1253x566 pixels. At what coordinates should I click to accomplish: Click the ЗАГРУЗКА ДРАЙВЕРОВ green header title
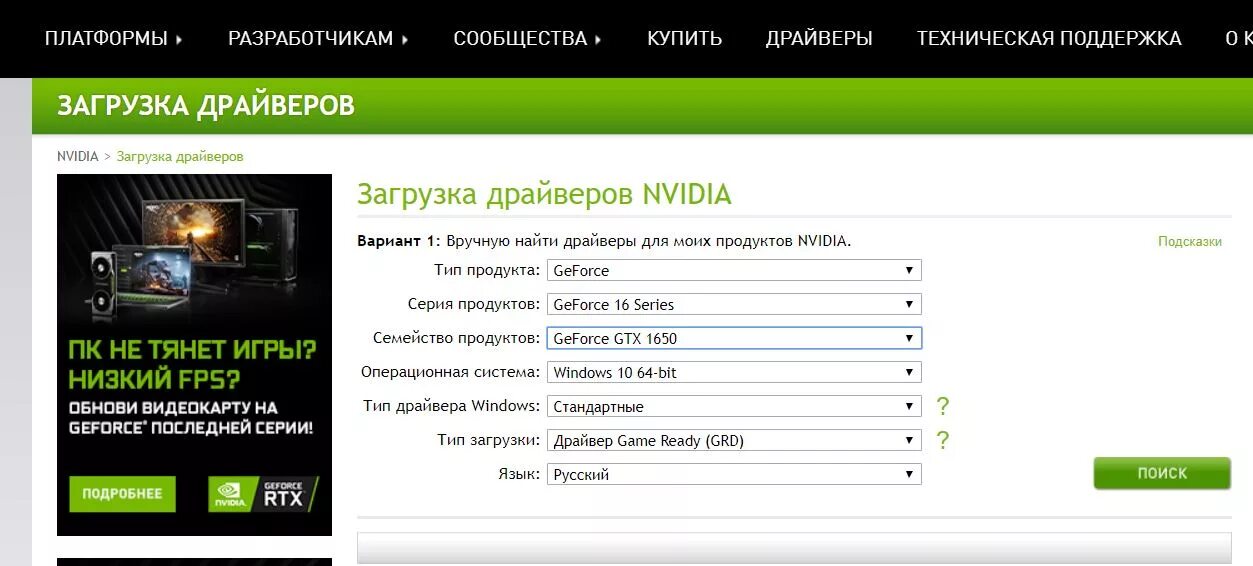pyautogui.click(x=206, y=106)
